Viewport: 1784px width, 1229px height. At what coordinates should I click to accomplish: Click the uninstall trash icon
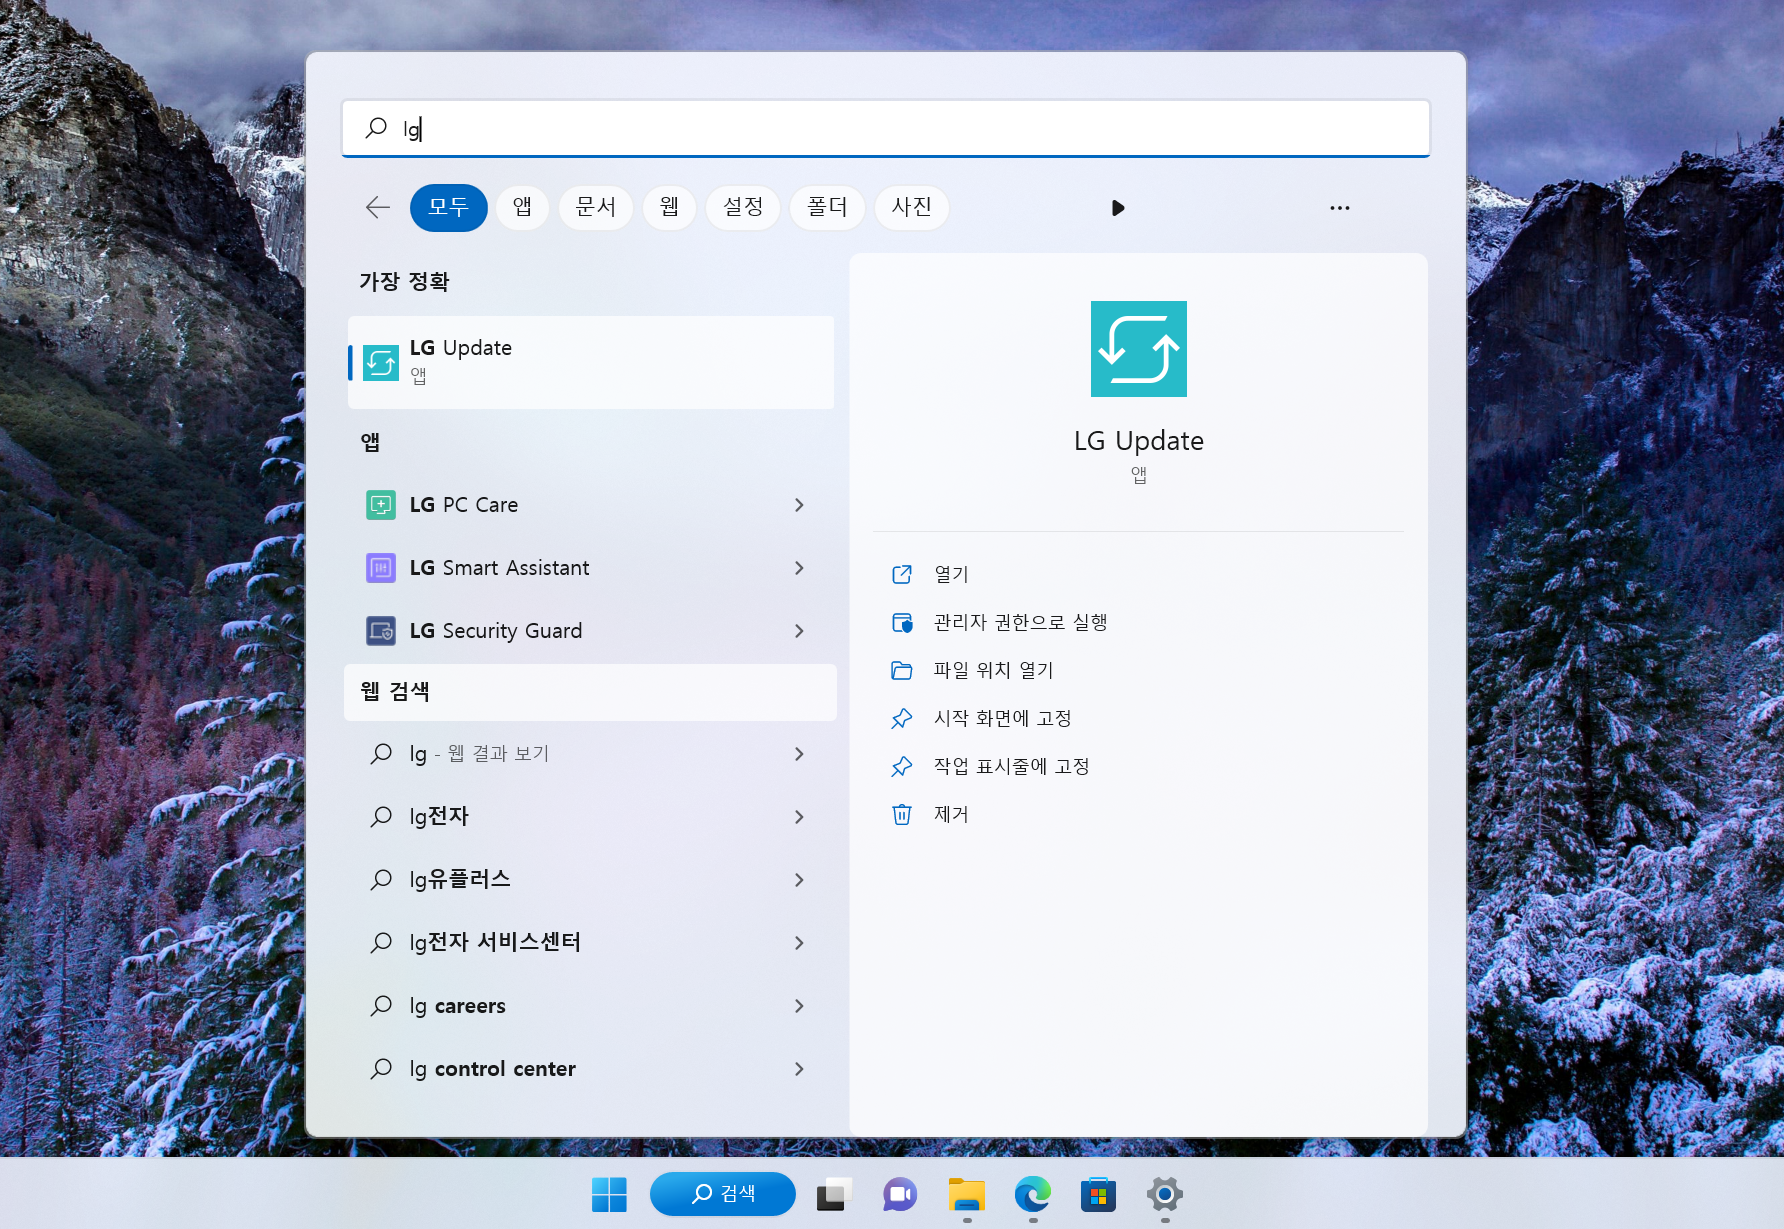pyautogui.click(x=902, y=814)
